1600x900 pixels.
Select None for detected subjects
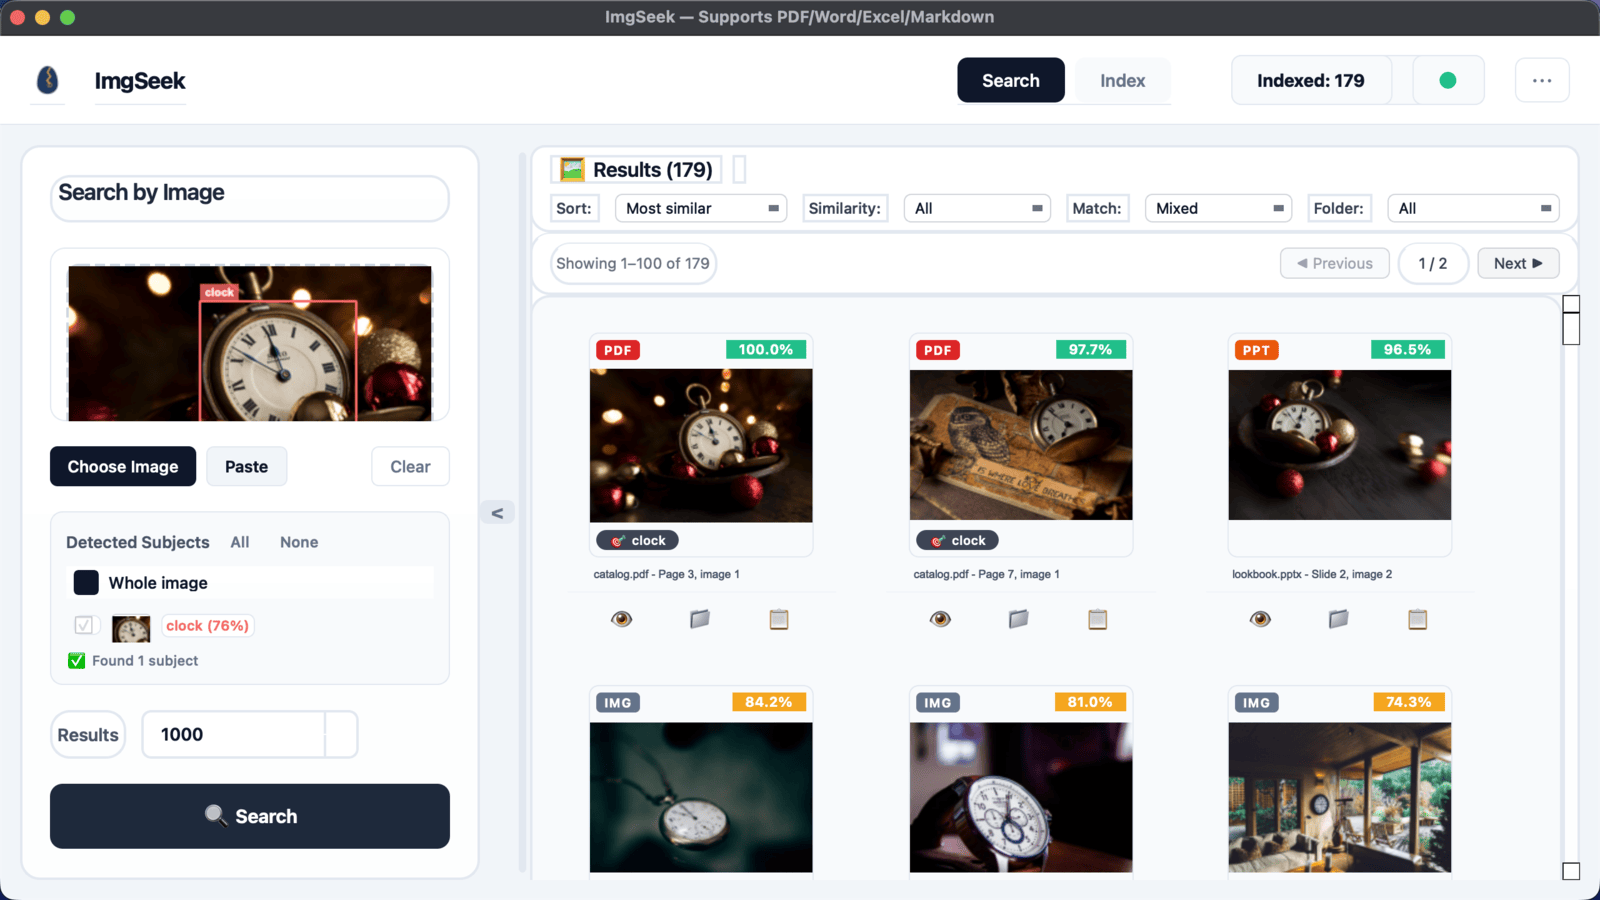[x=299, y=542]
